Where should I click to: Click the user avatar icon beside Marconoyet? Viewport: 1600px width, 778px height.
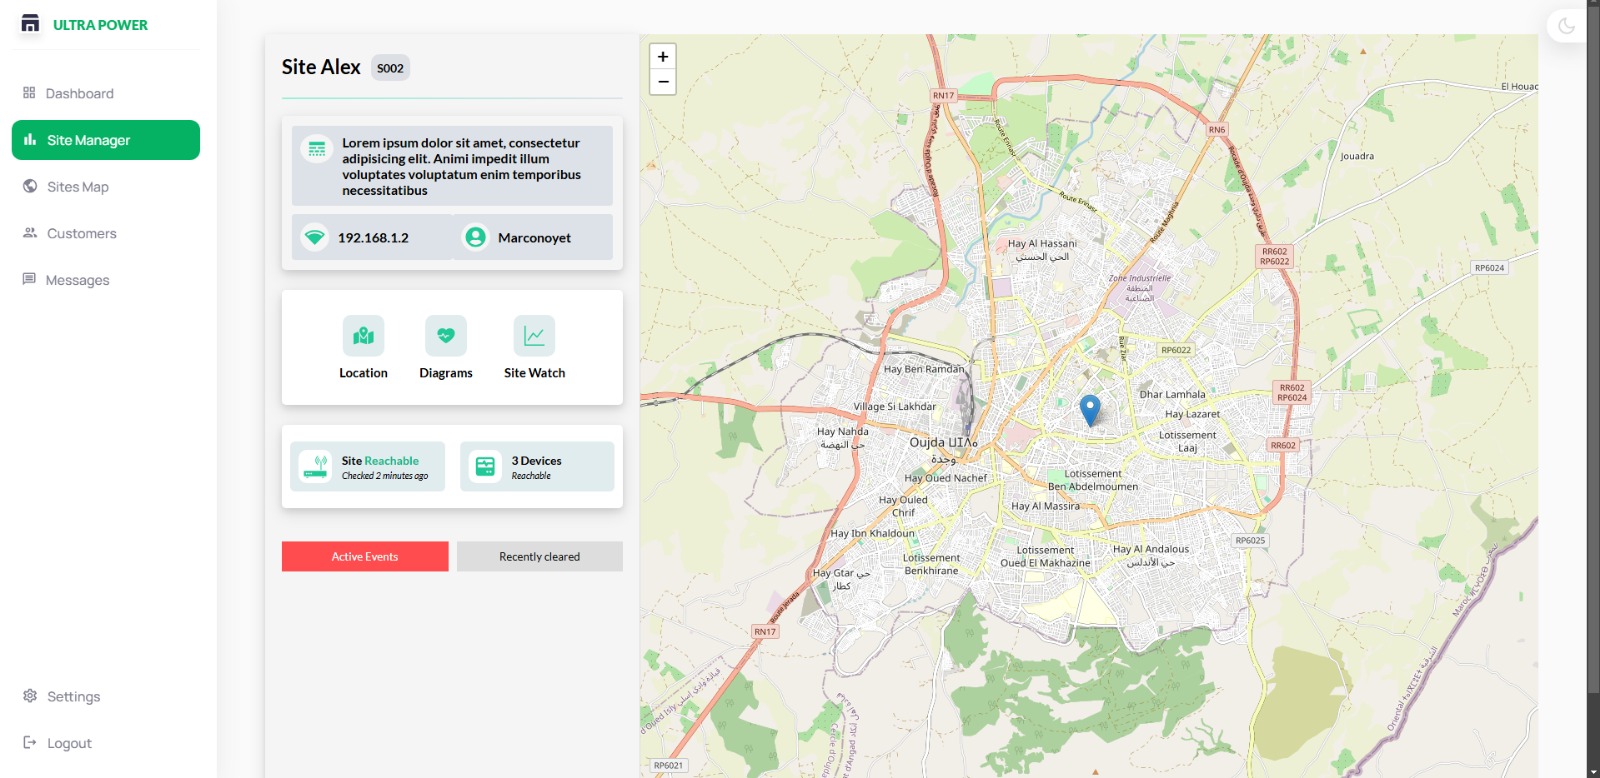pos(475,237)
